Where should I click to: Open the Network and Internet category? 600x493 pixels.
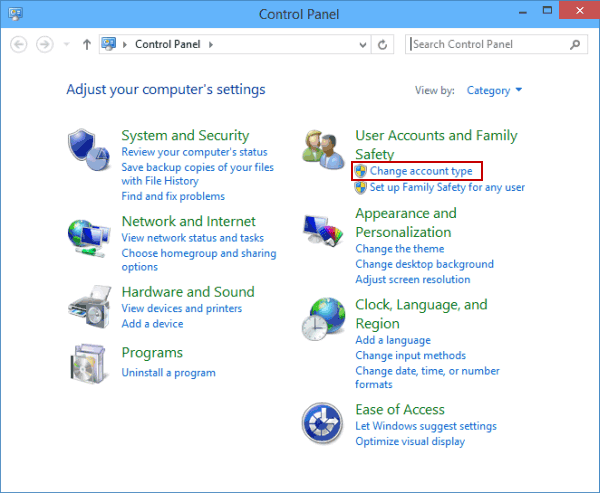[188, 221]
